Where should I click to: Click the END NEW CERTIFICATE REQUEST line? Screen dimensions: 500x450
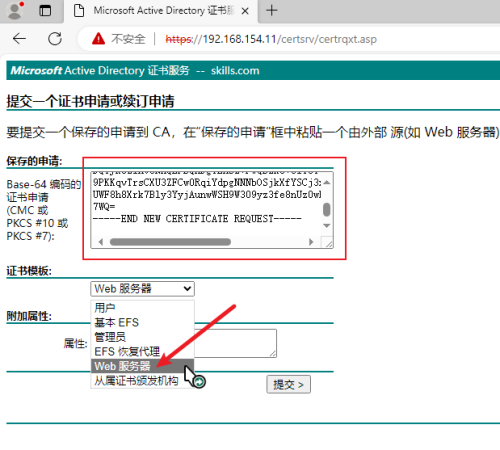point(197,219)
